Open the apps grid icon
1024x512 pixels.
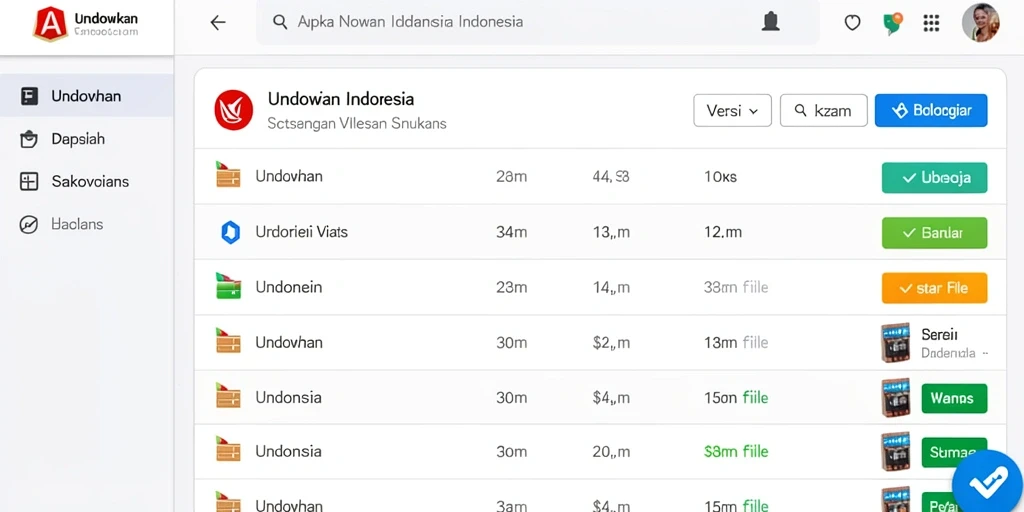point(931,23)
